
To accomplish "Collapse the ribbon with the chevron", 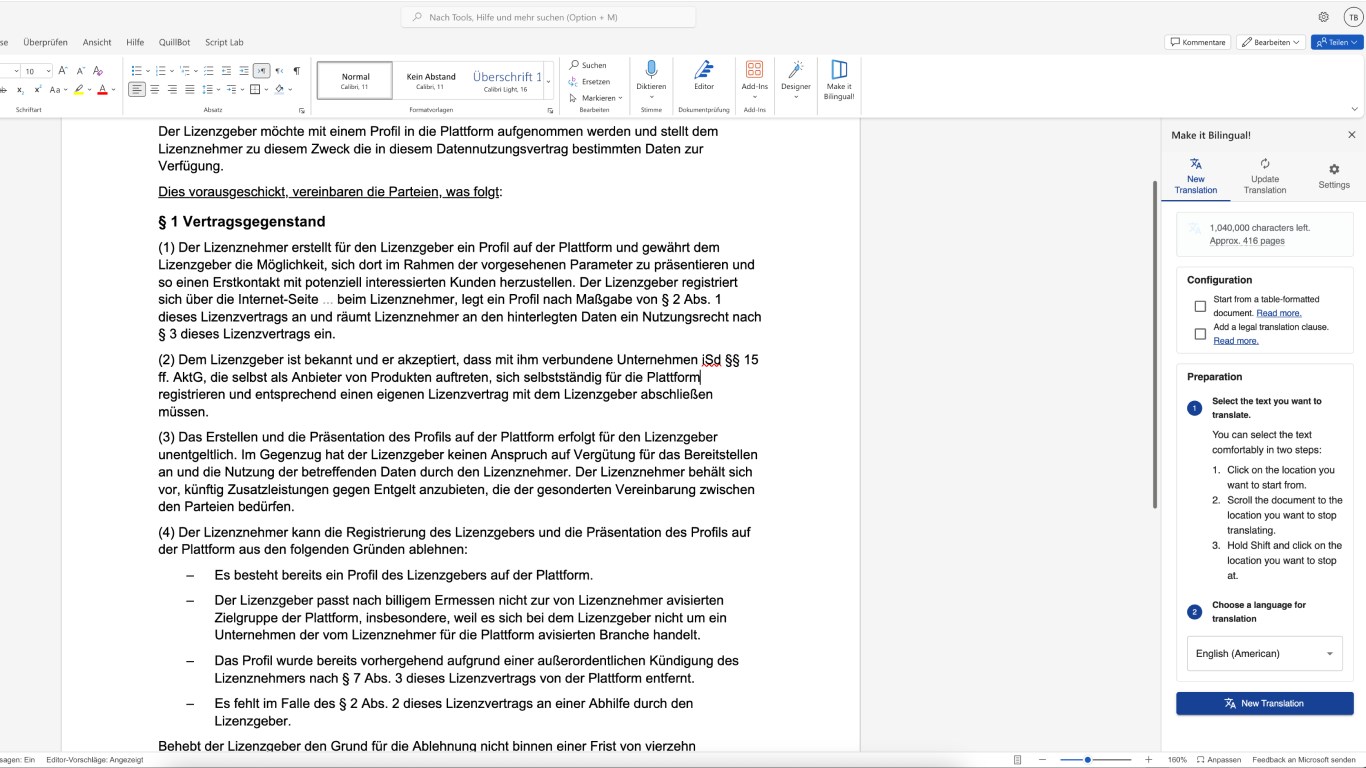I will pyautogui.click(x=1354, y=110).
